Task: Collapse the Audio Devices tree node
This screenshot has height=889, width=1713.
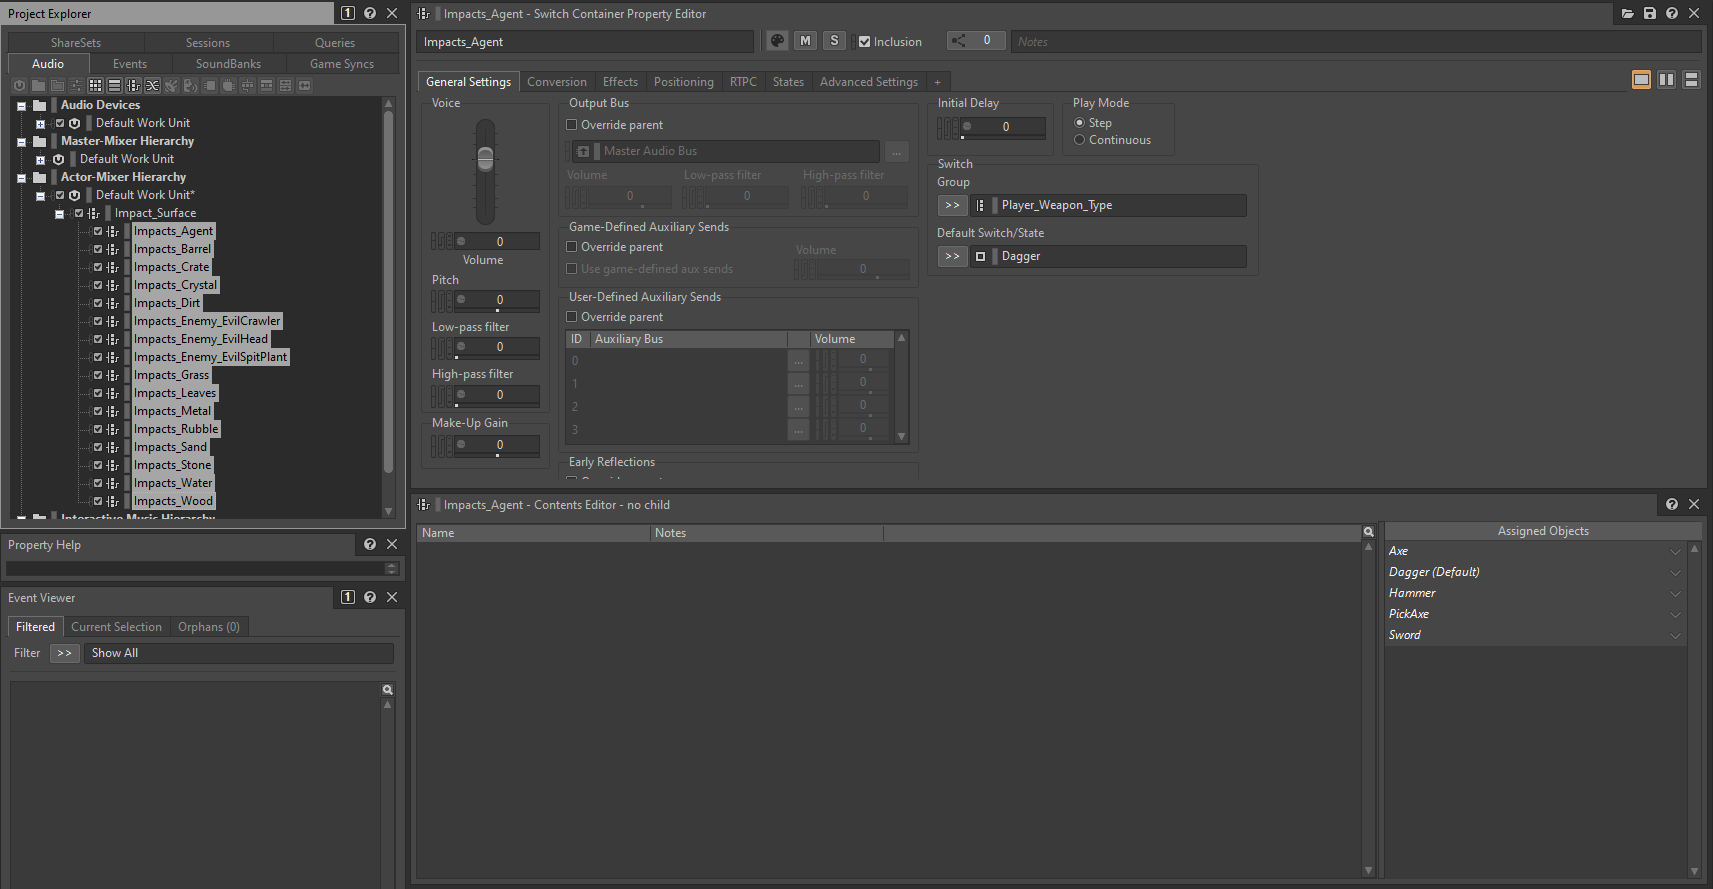Action: coord(21,106)
